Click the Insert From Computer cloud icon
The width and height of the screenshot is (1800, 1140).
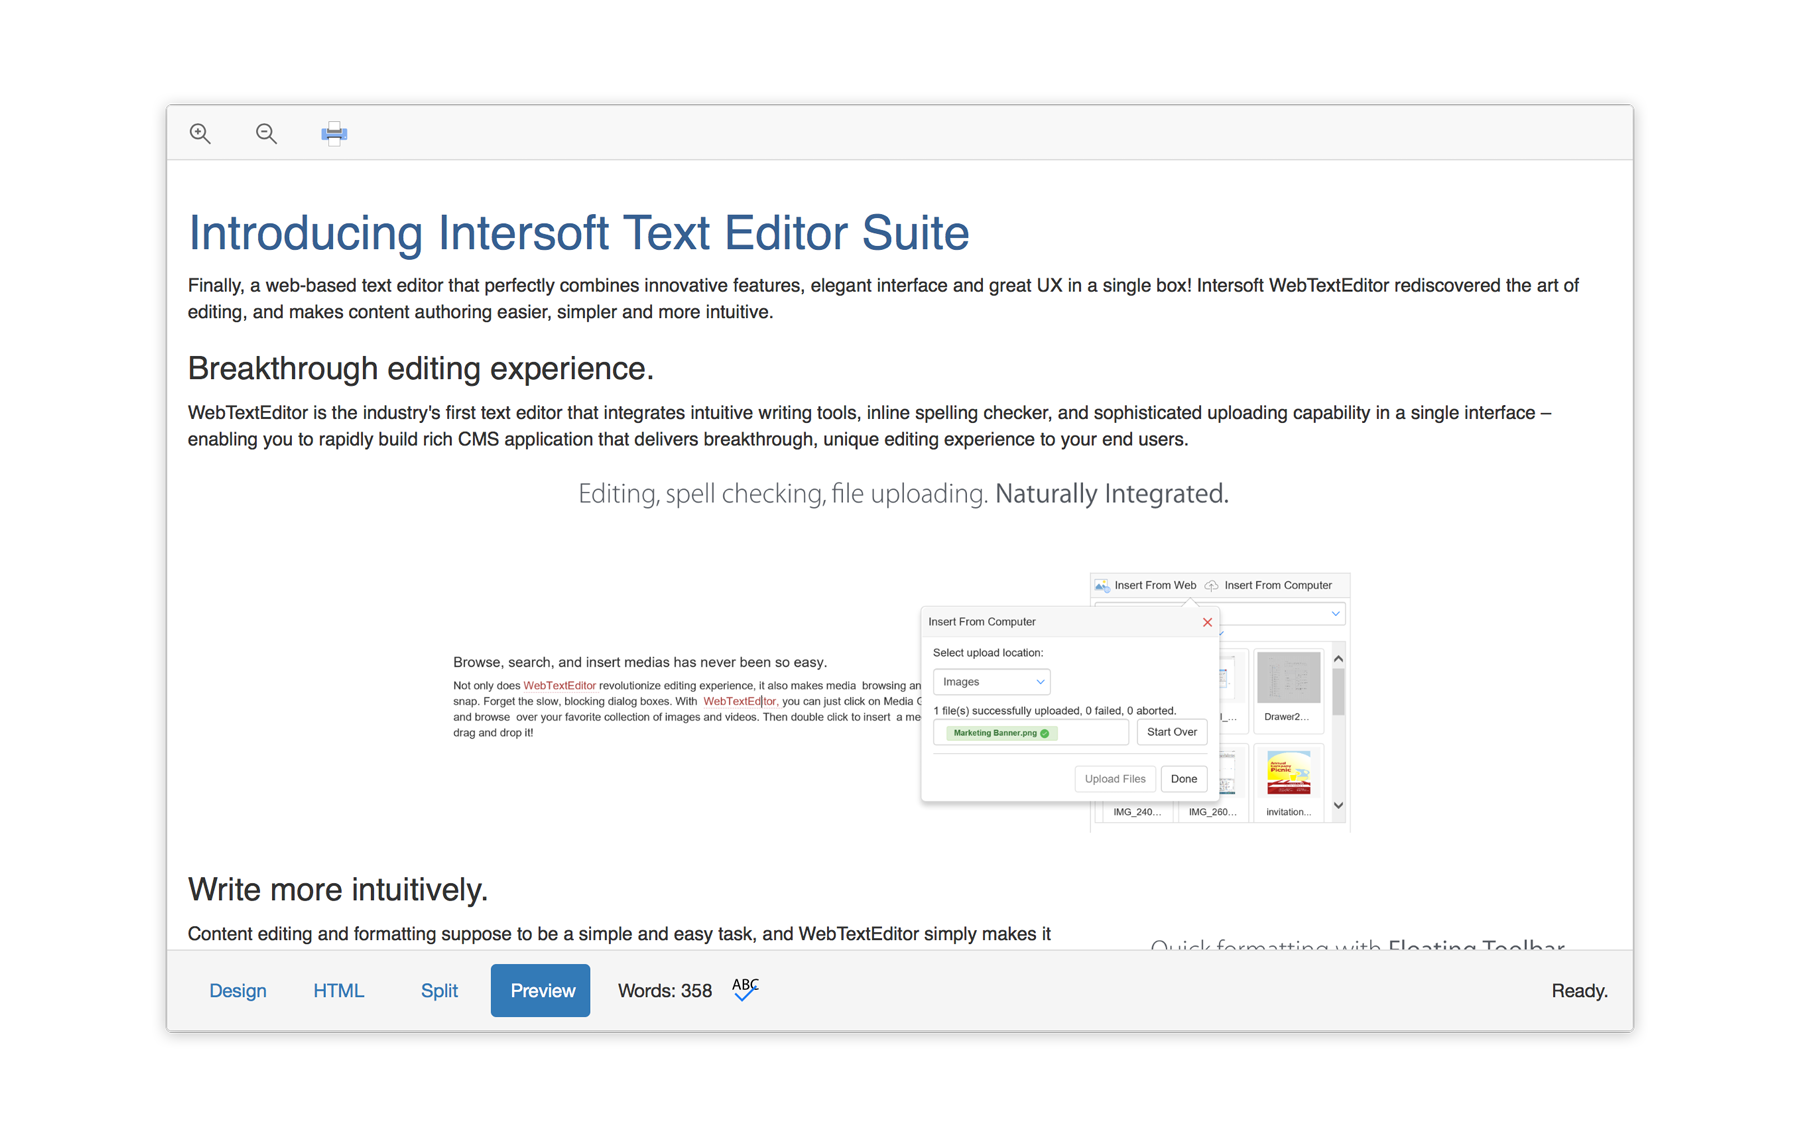1212,586
